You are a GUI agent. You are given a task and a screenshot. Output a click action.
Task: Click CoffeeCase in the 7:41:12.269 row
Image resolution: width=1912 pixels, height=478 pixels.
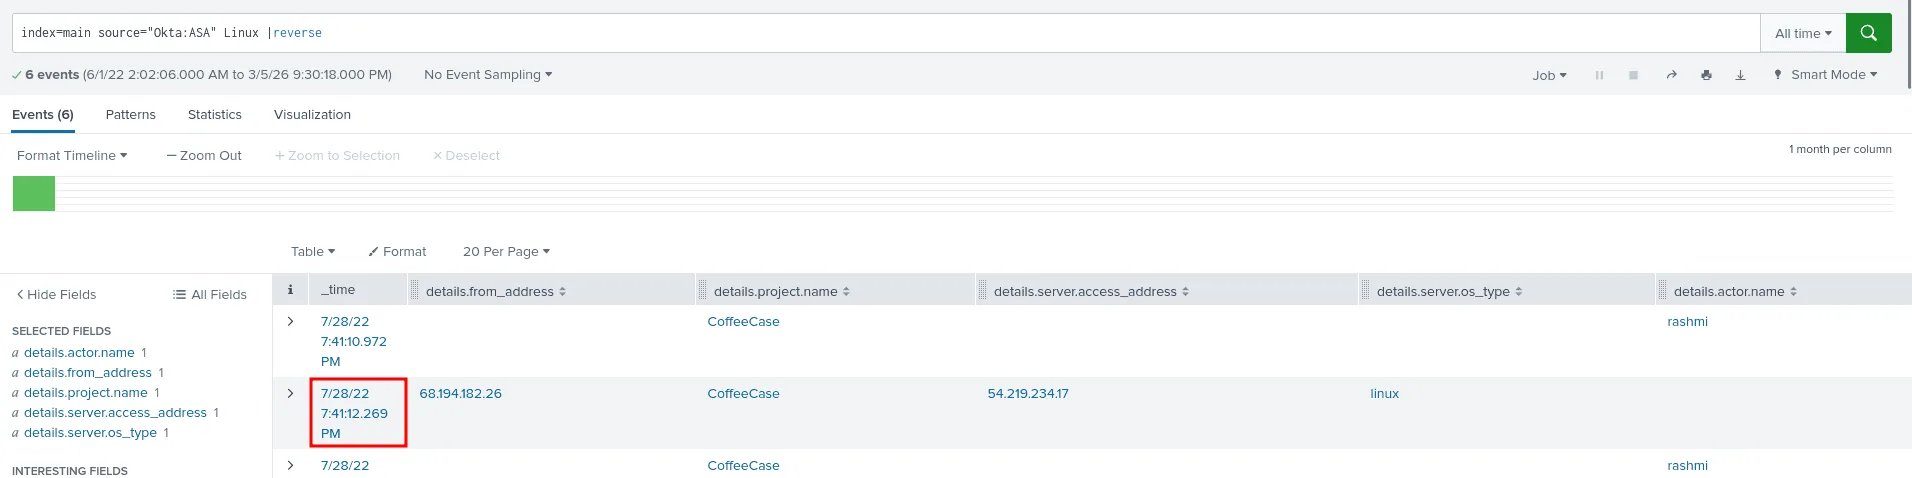pyautogui.click(x=743, y=393)
